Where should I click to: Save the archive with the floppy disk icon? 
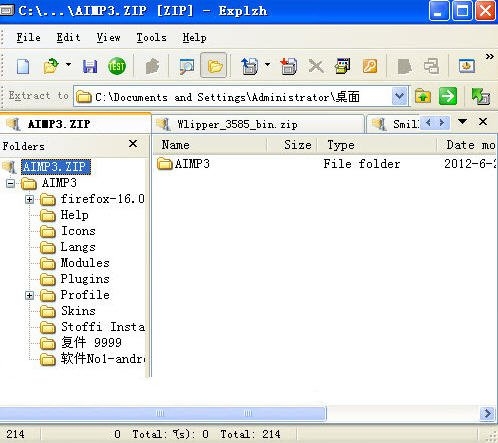point(90,66)
